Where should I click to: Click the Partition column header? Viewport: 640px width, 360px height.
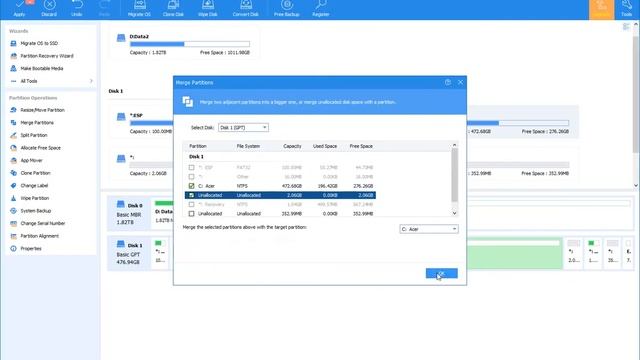point(198,146)
